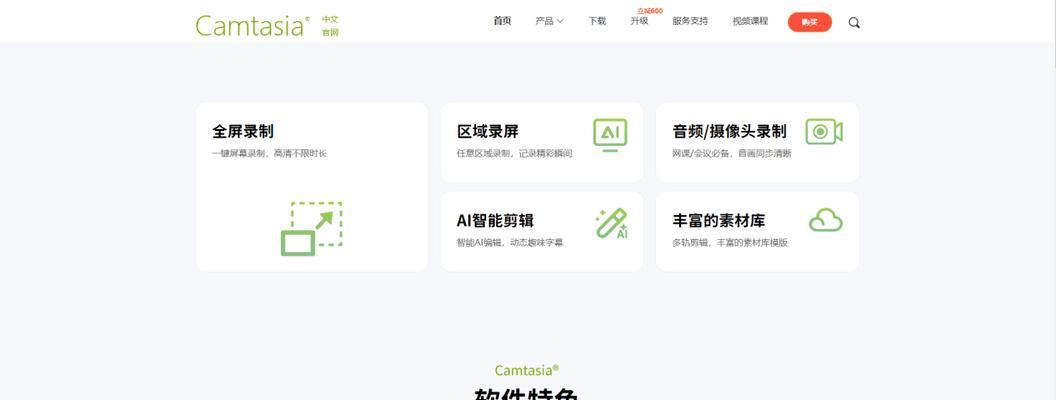
Task: Click the text 任意区域录制，记录精彩瞬间
Action: (x=515, y=154)
